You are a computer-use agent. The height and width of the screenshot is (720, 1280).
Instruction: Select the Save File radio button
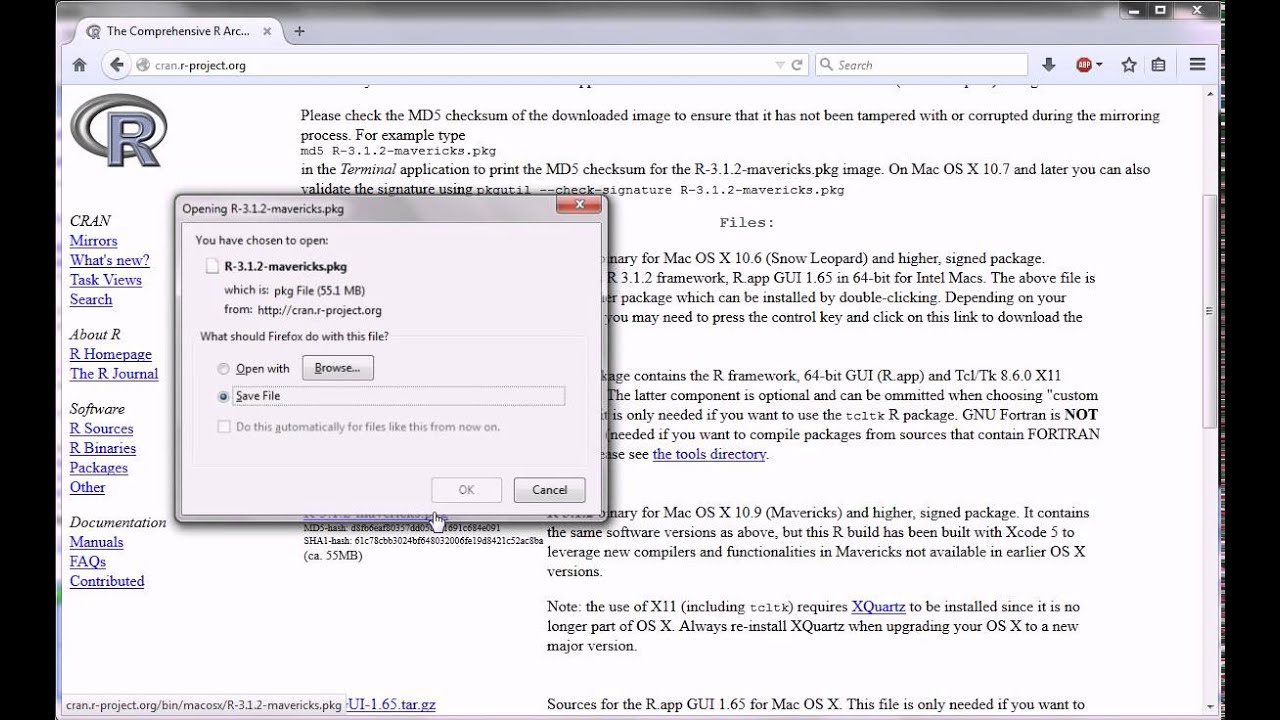[223, 396]
